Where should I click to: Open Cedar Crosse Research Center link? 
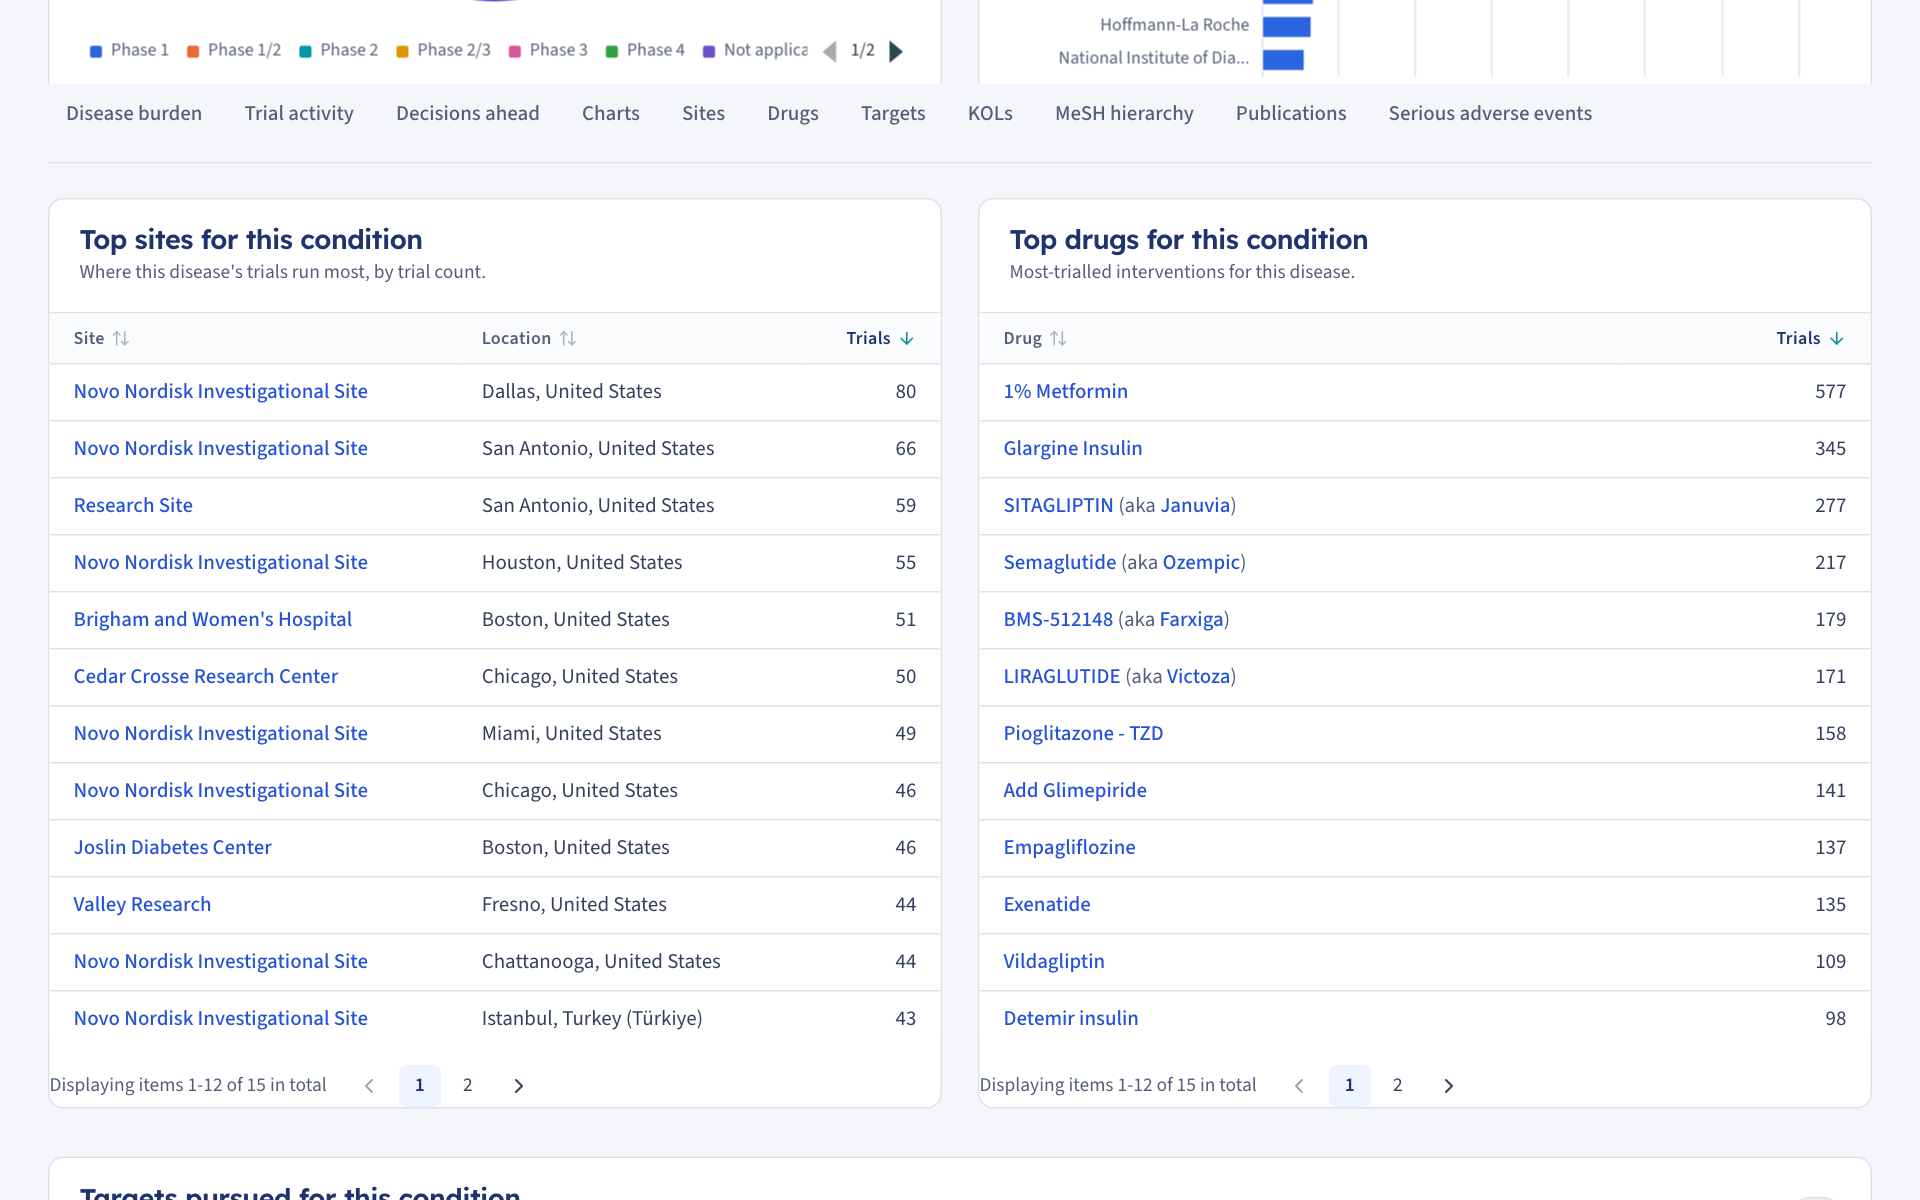(206, 676)
